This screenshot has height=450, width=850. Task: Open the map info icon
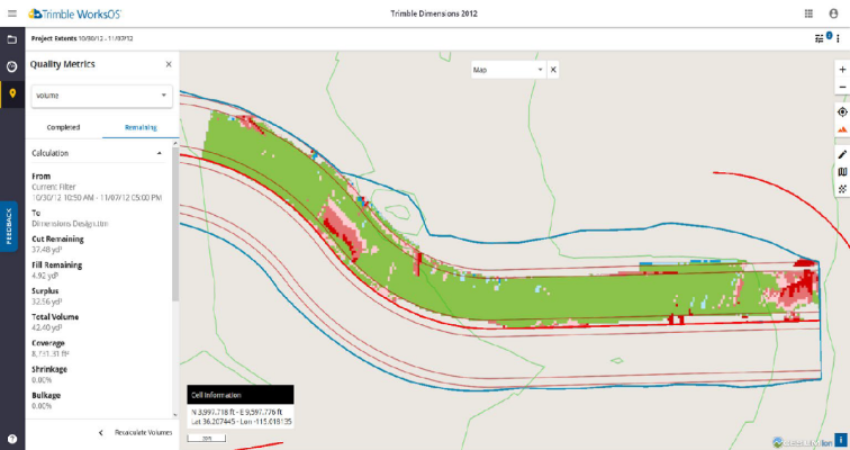tap(841, 440)
